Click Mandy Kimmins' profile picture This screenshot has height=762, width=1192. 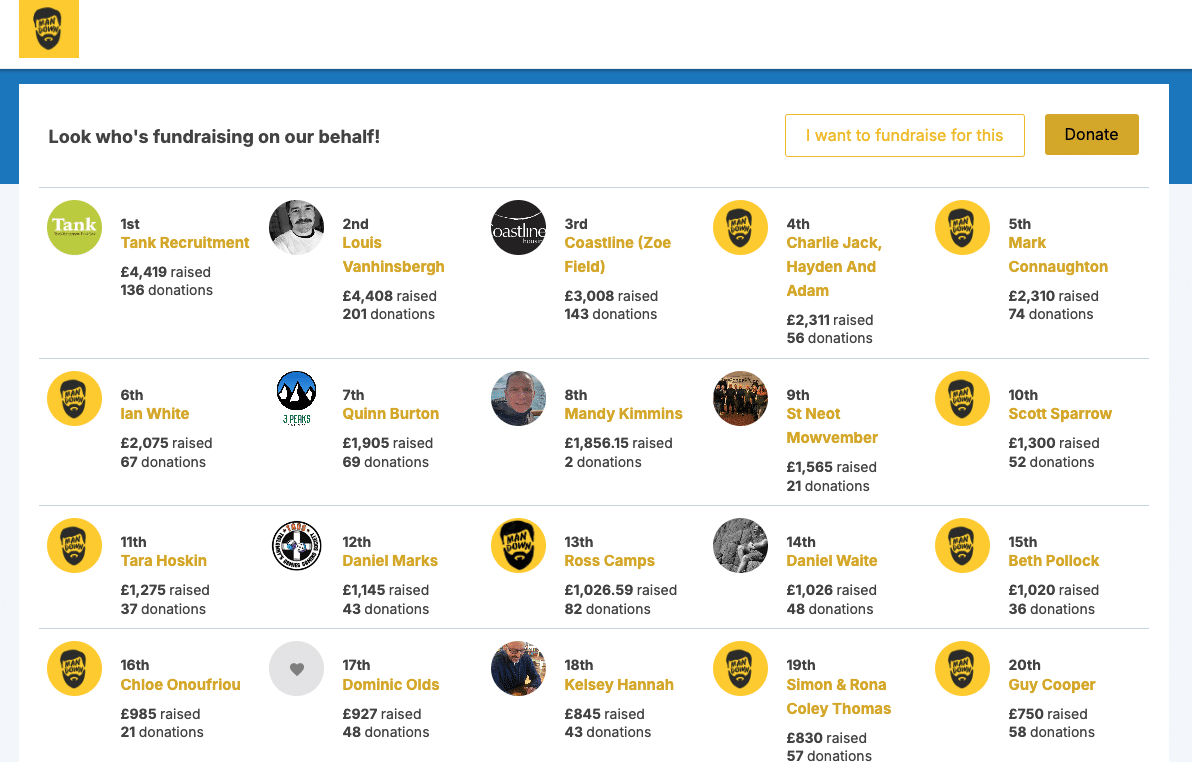[518, 398]
